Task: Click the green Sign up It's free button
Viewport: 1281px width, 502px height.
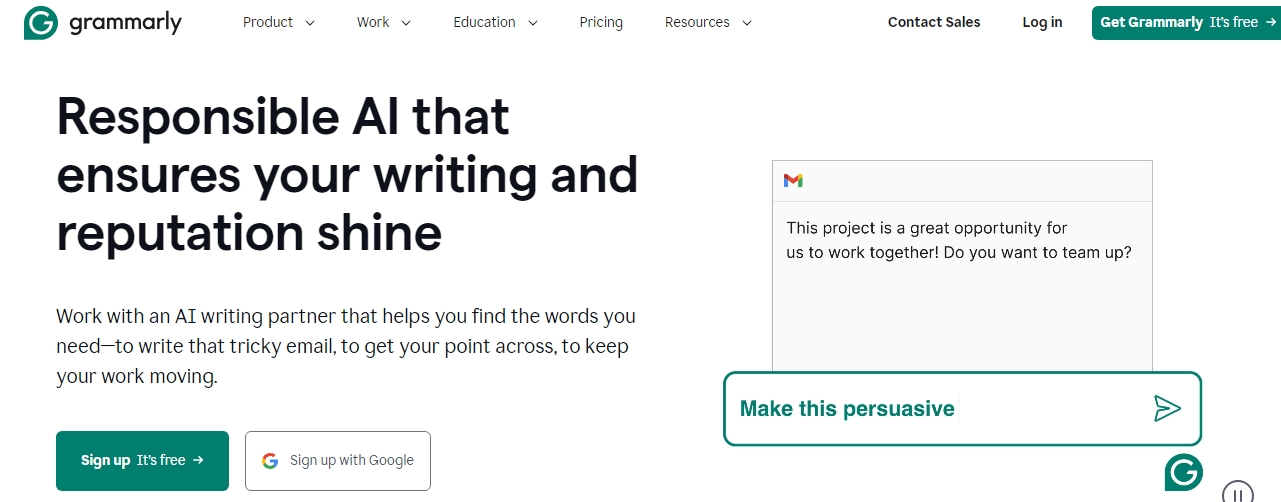Action: [142, 461]
